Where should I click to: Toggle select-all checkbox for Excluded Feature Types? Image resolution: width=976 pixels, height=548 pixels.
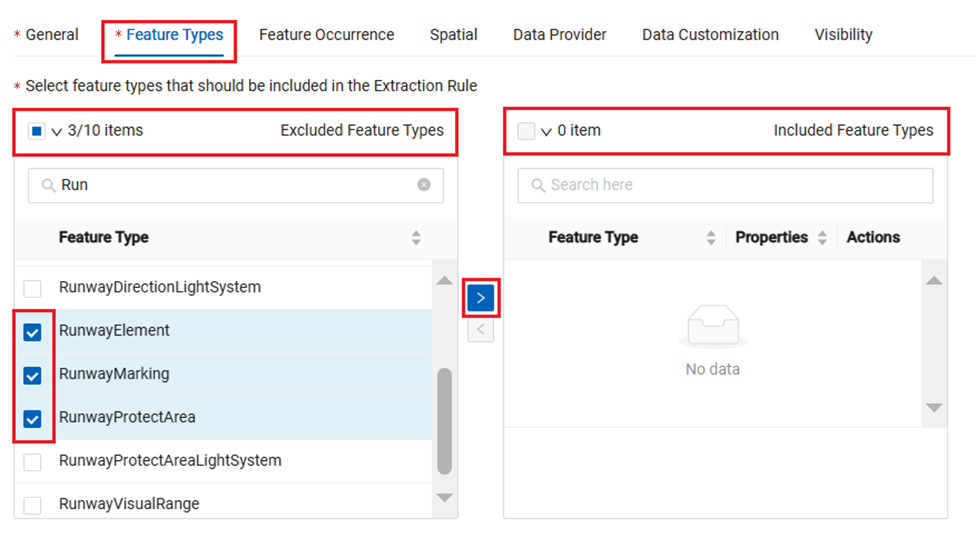pos(37,131)
